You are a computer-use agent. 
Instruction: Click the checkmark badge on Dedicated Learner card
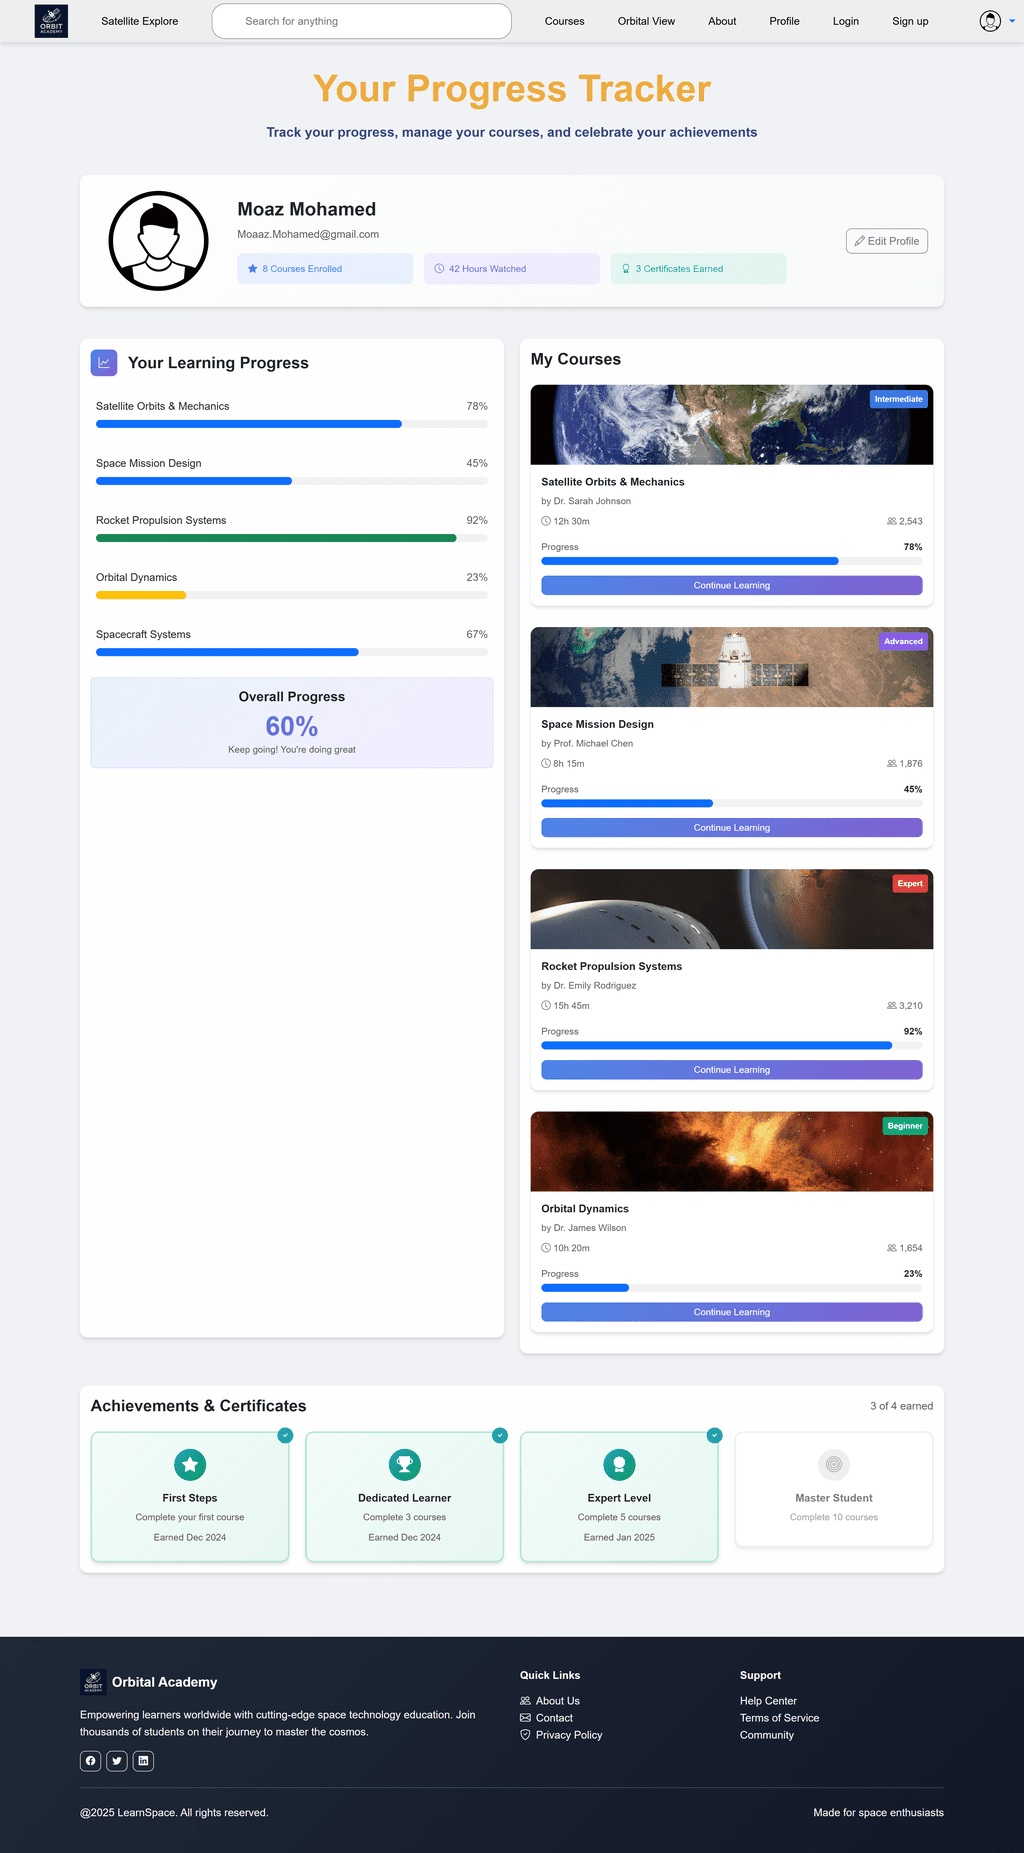tap(500, 1435)
